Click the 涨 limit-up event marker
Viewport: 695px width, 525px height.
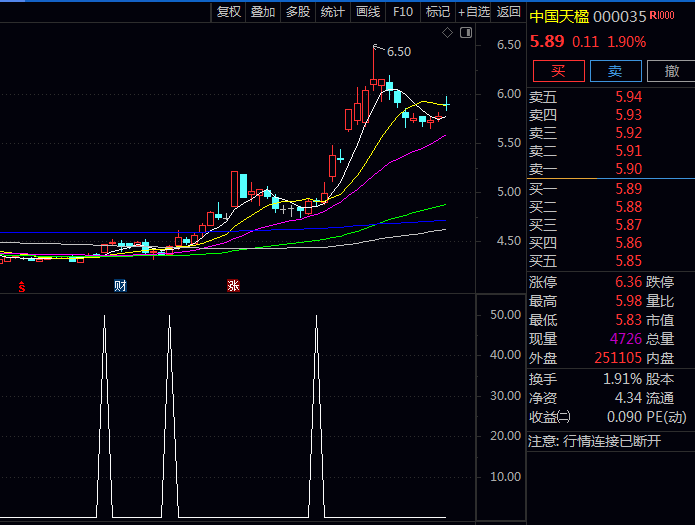pyautogui.click(x=233, y=287)
